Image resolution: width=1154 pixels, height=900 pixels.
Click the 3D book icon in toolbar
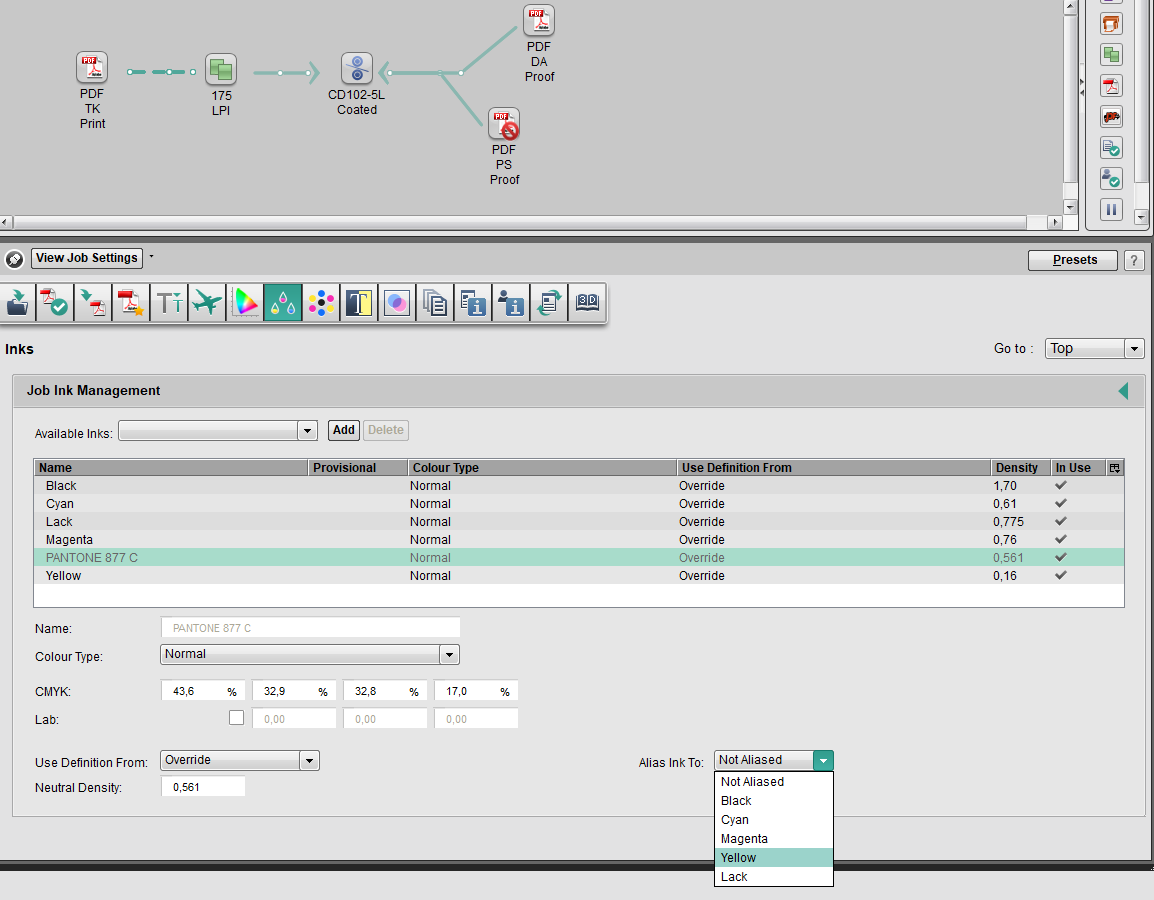[x=587, y=303]
